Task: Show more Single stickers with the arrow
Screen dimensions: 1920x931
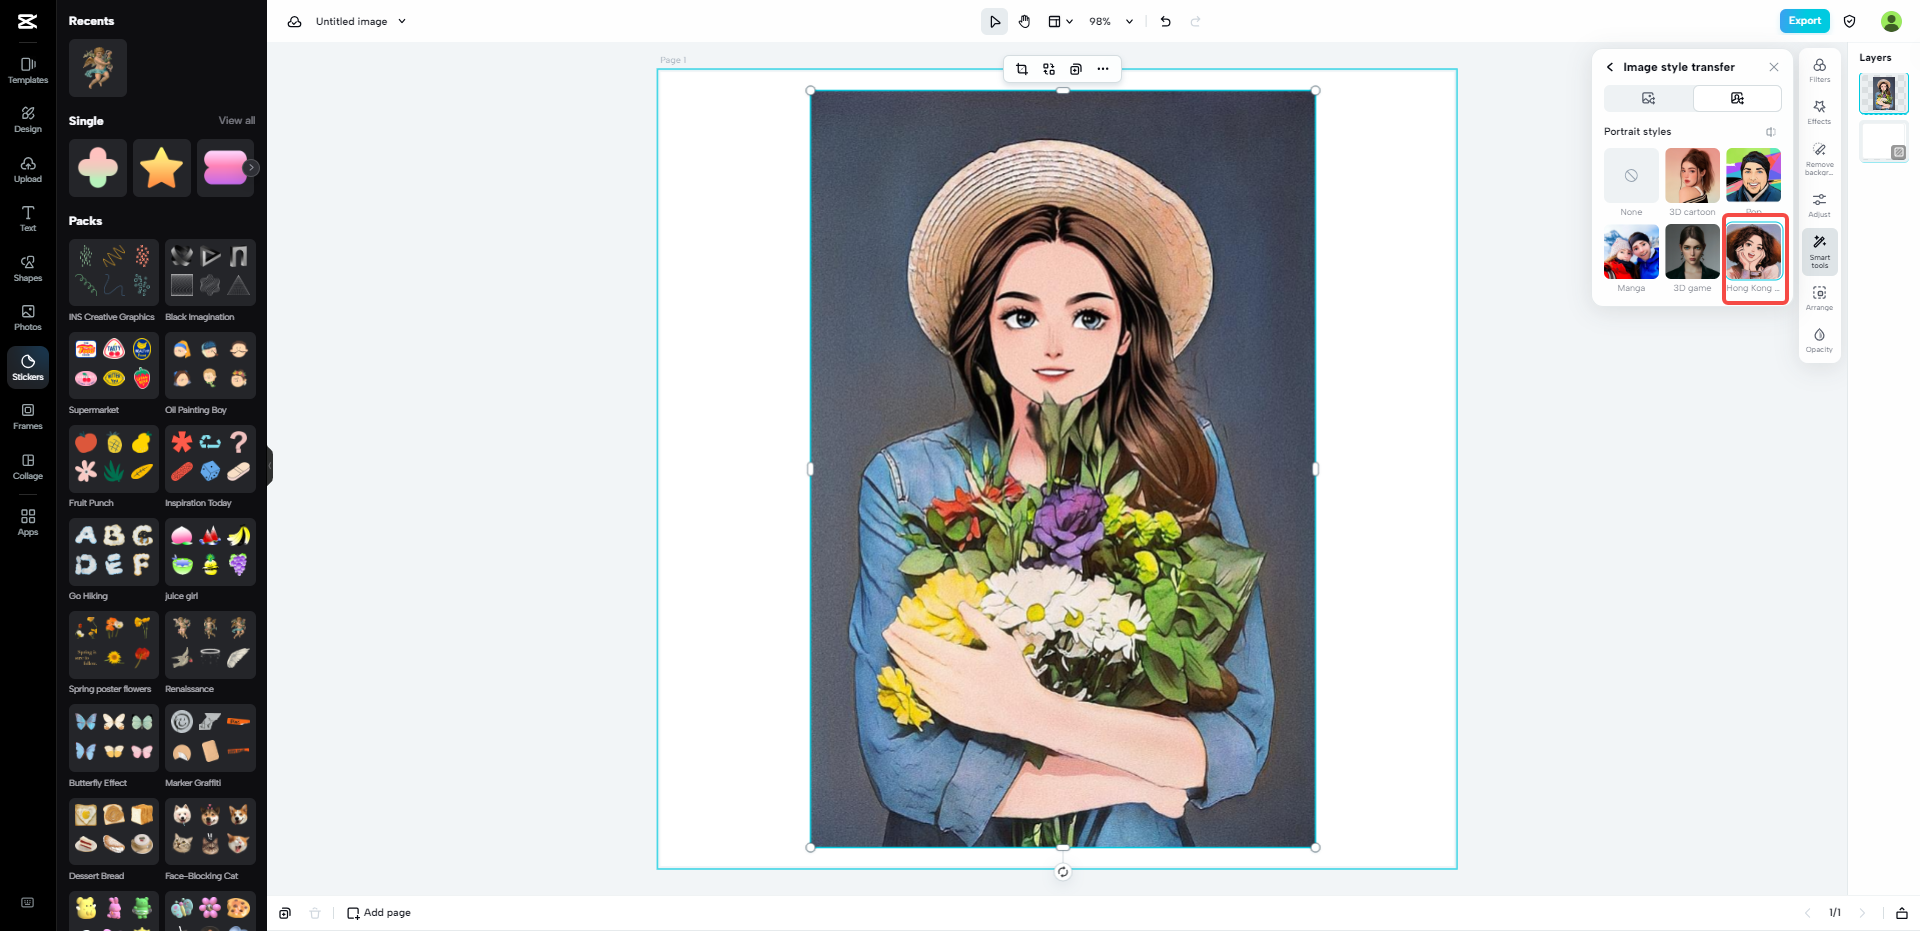Action: 252,168
